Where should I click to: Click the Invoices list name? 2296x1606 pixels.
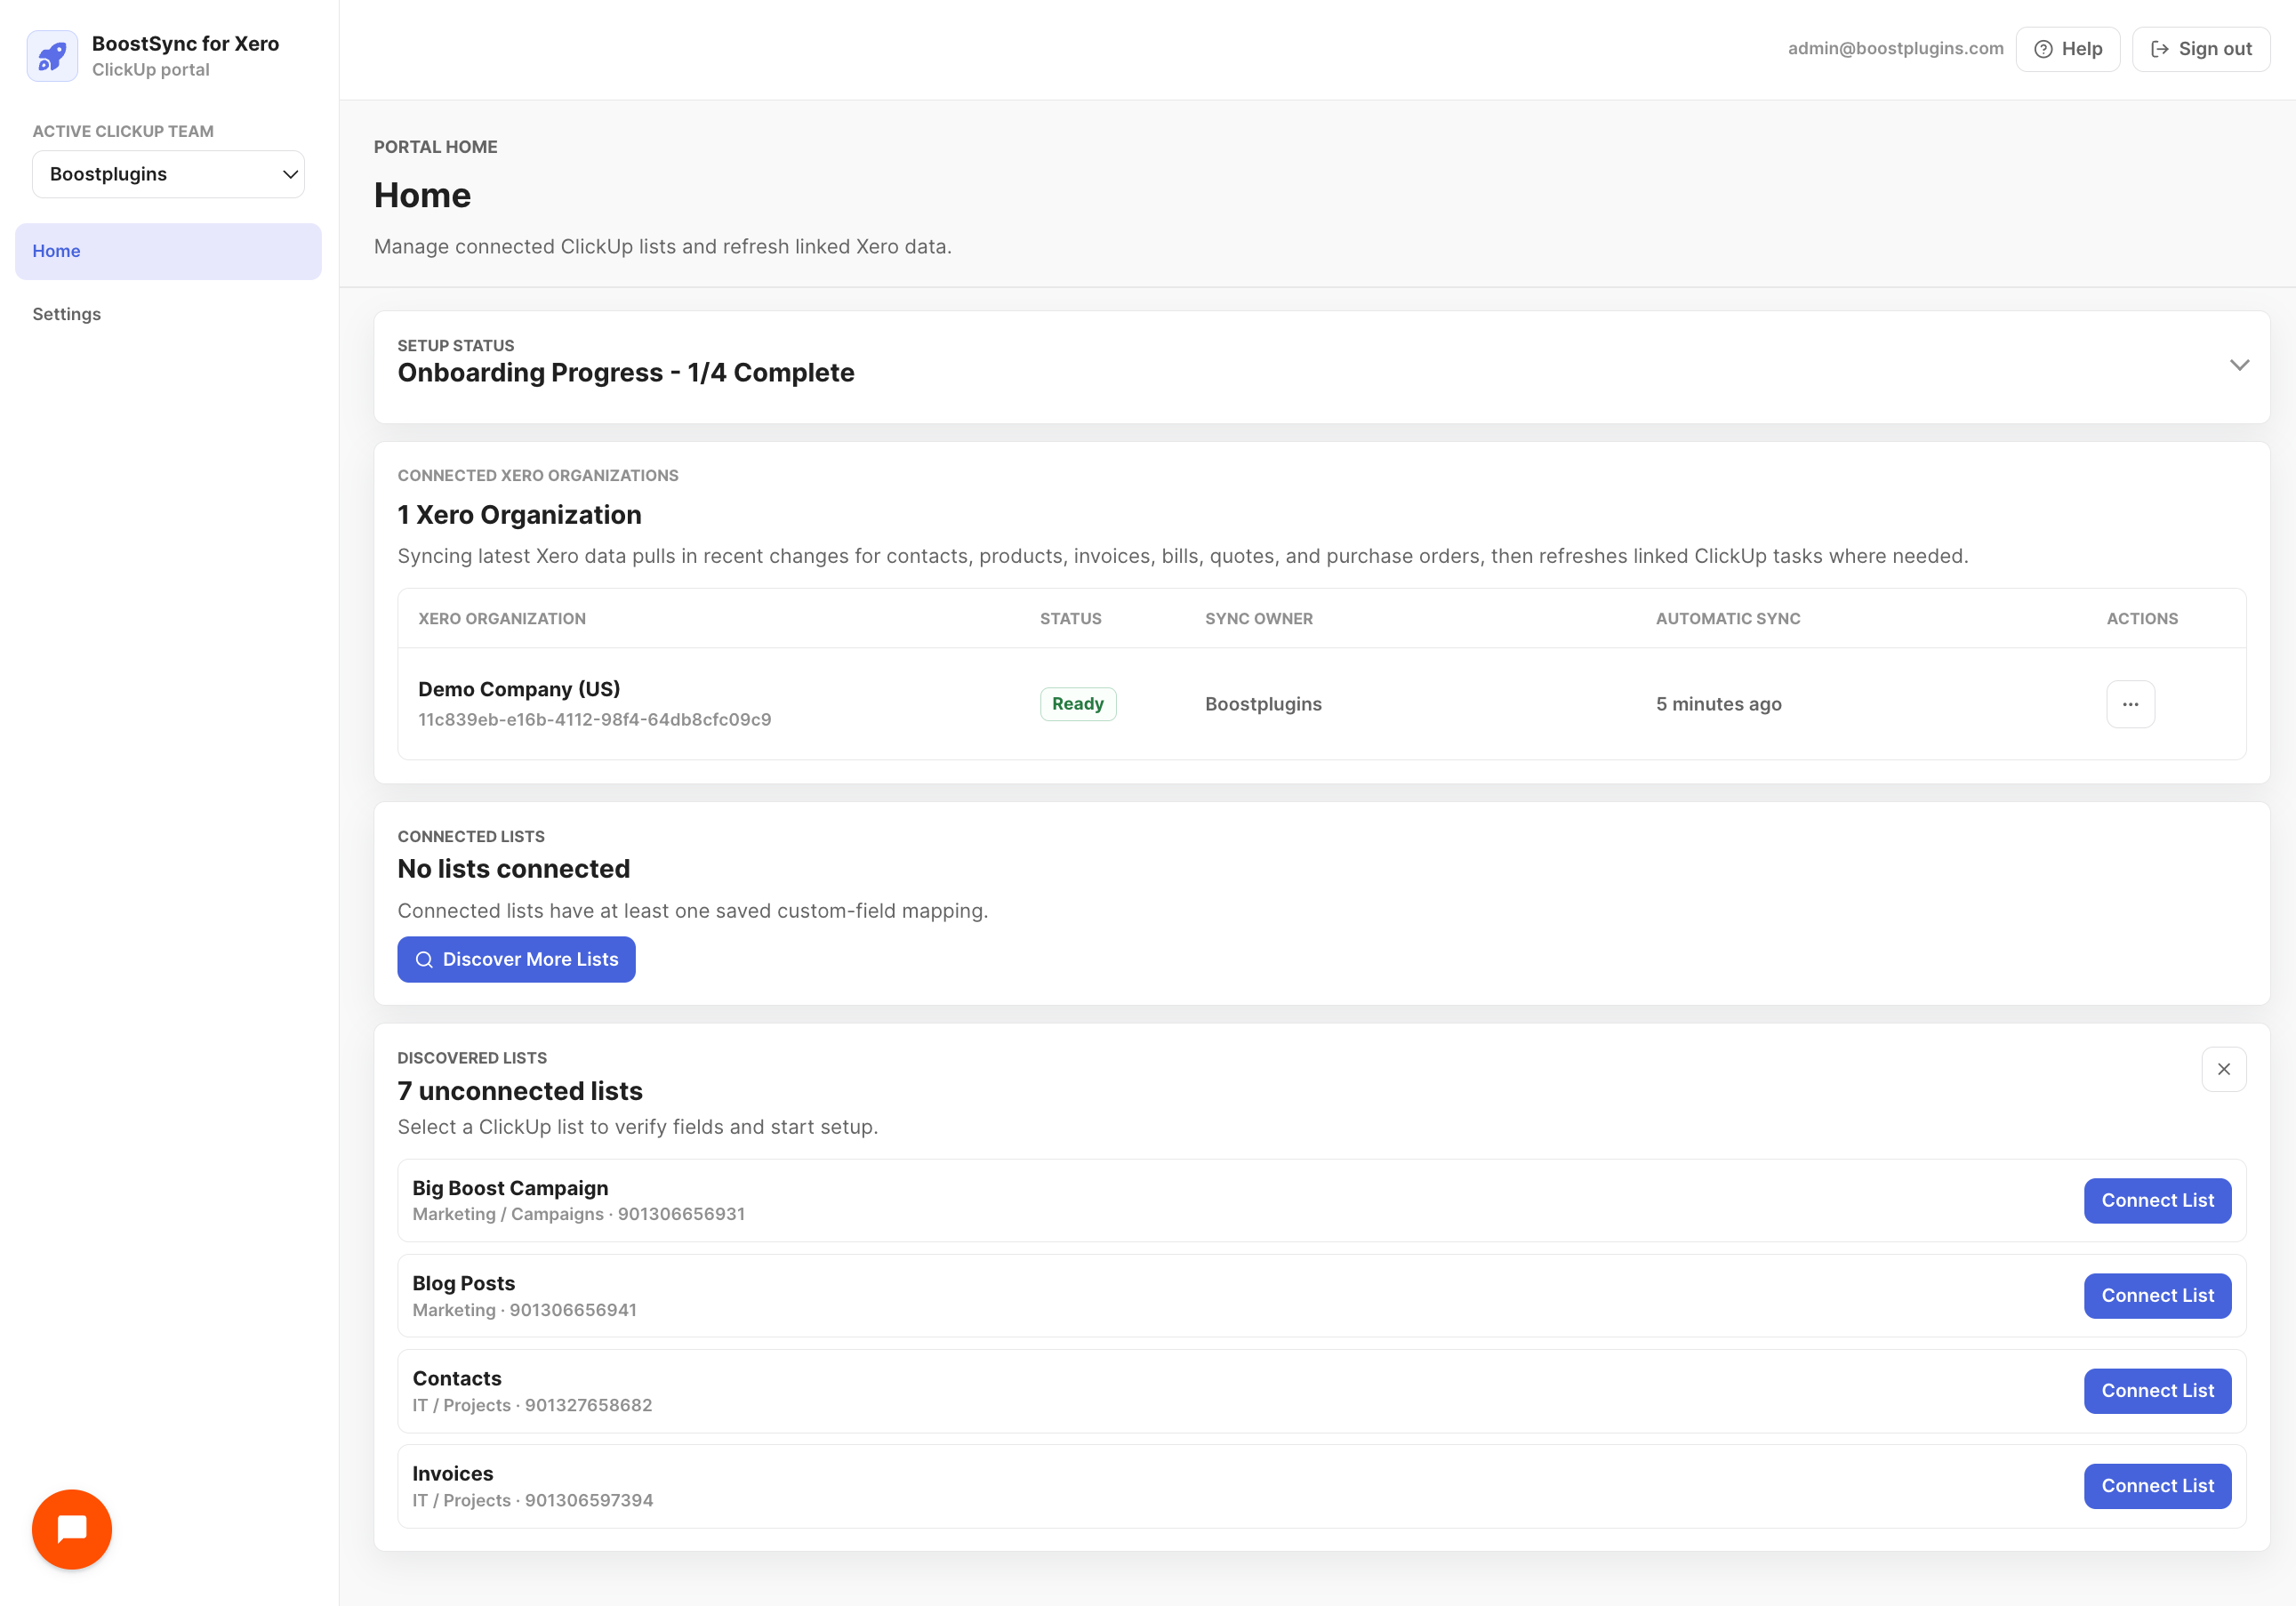pyautogui.click(x=453, y=1473)
